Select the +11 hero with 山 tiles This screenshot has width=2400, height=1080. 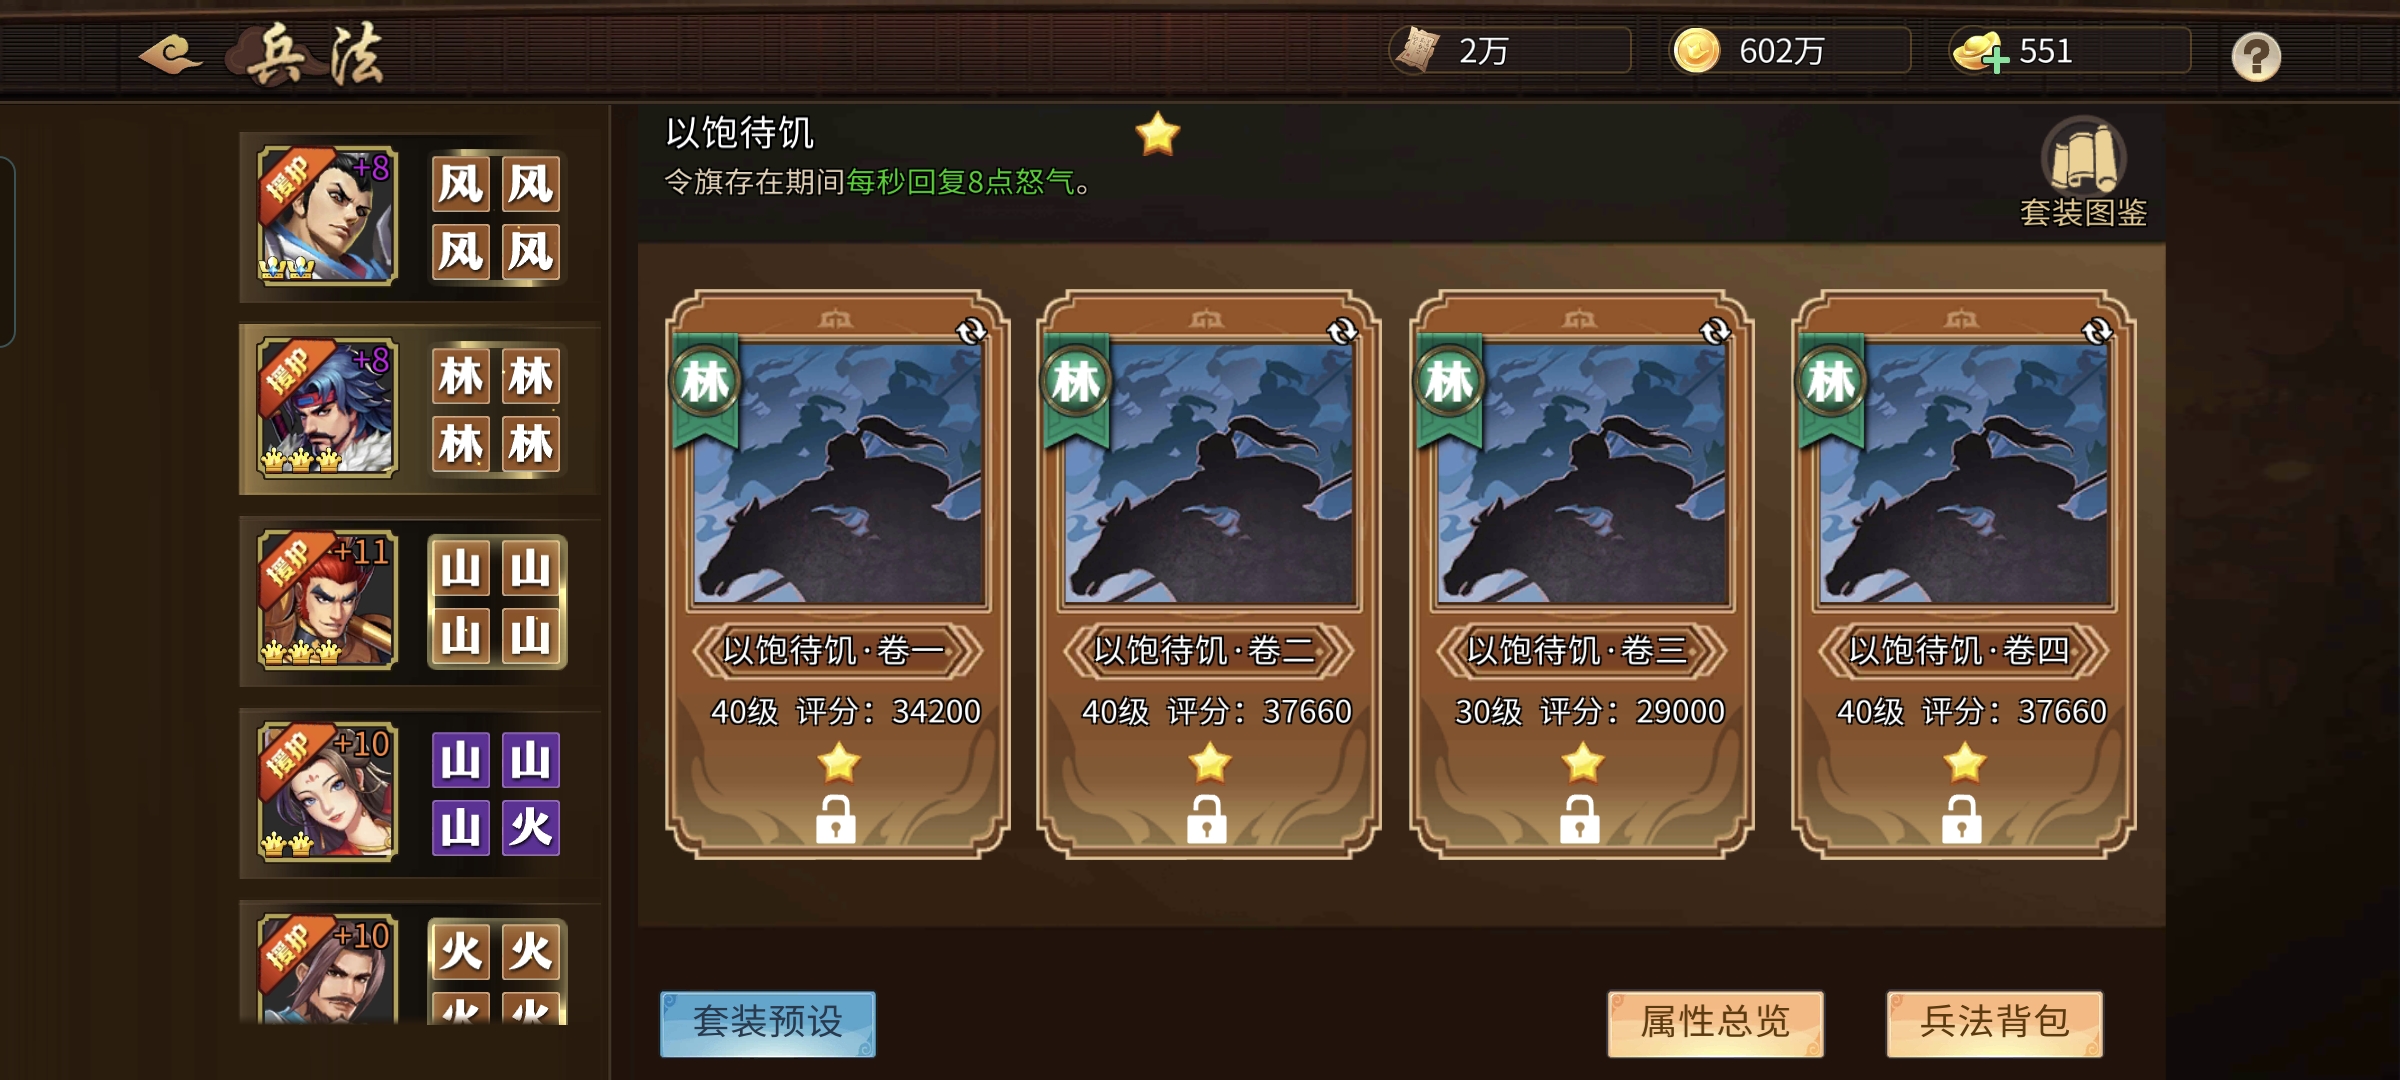click(x=420, y=601)
